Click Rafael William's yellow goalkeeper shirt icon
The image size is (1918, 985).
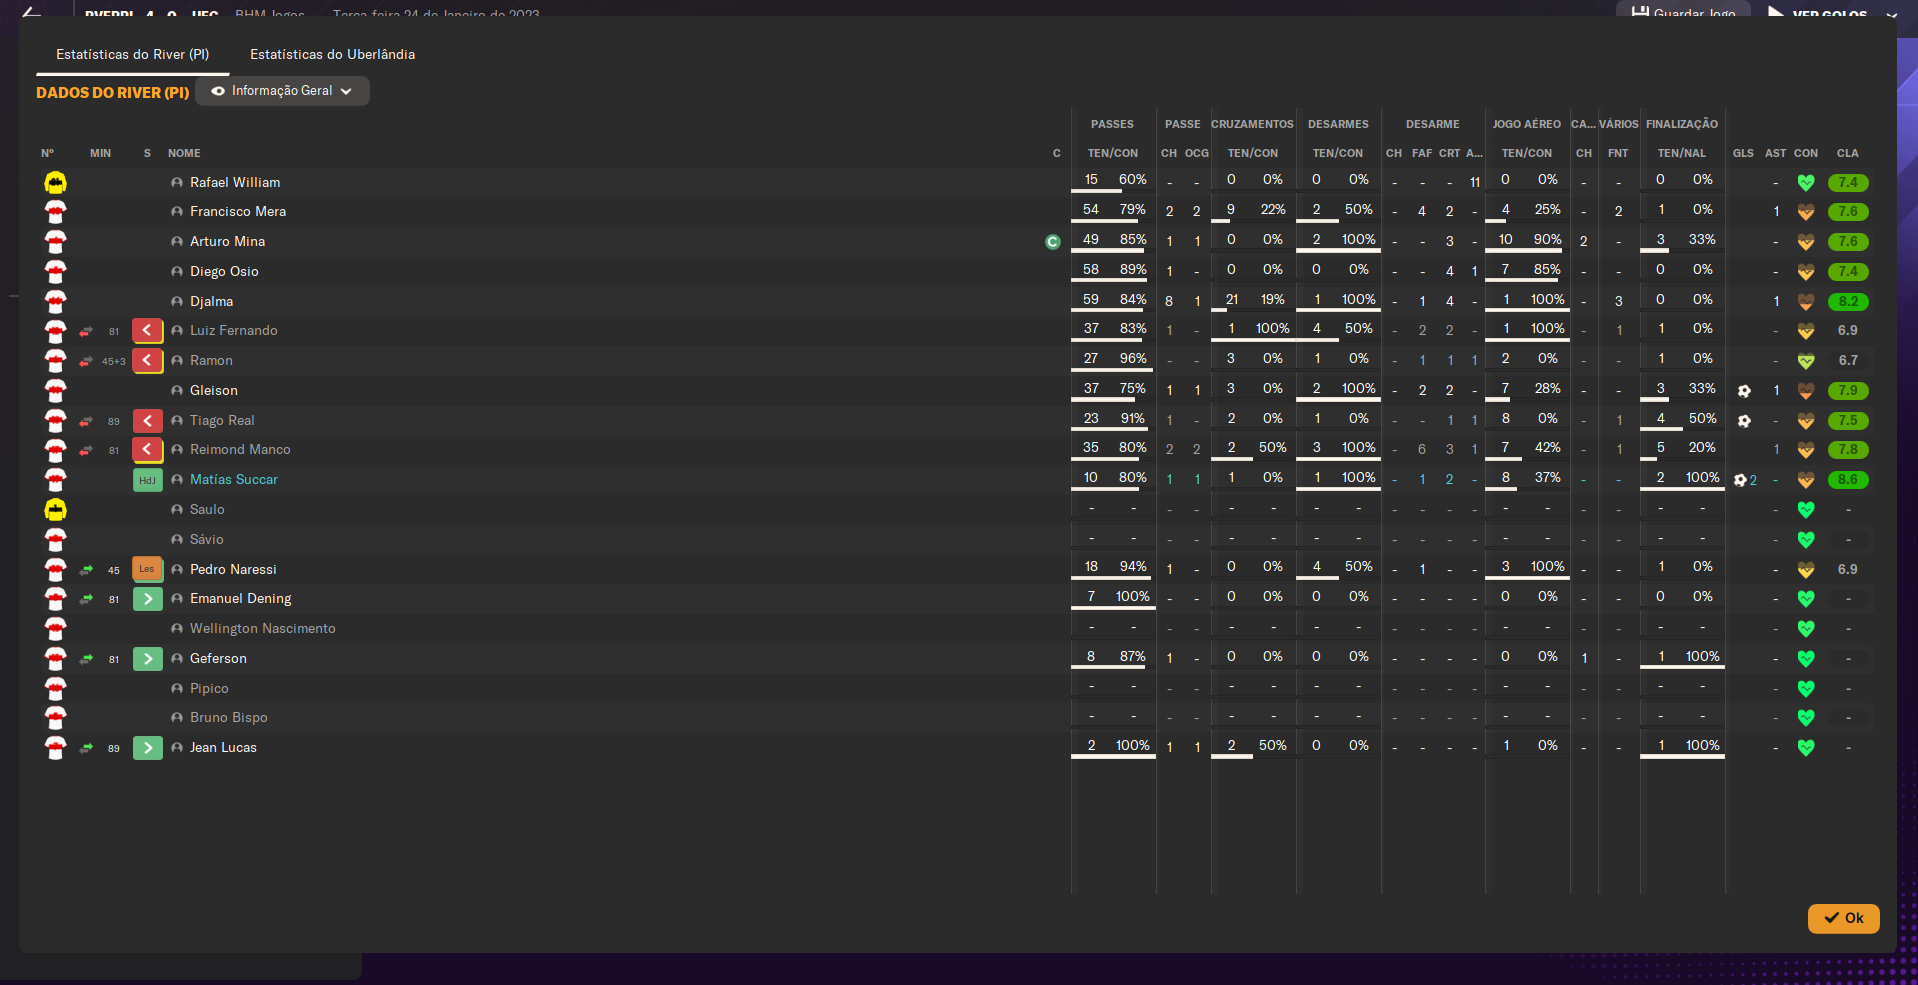tap(55, 182)
